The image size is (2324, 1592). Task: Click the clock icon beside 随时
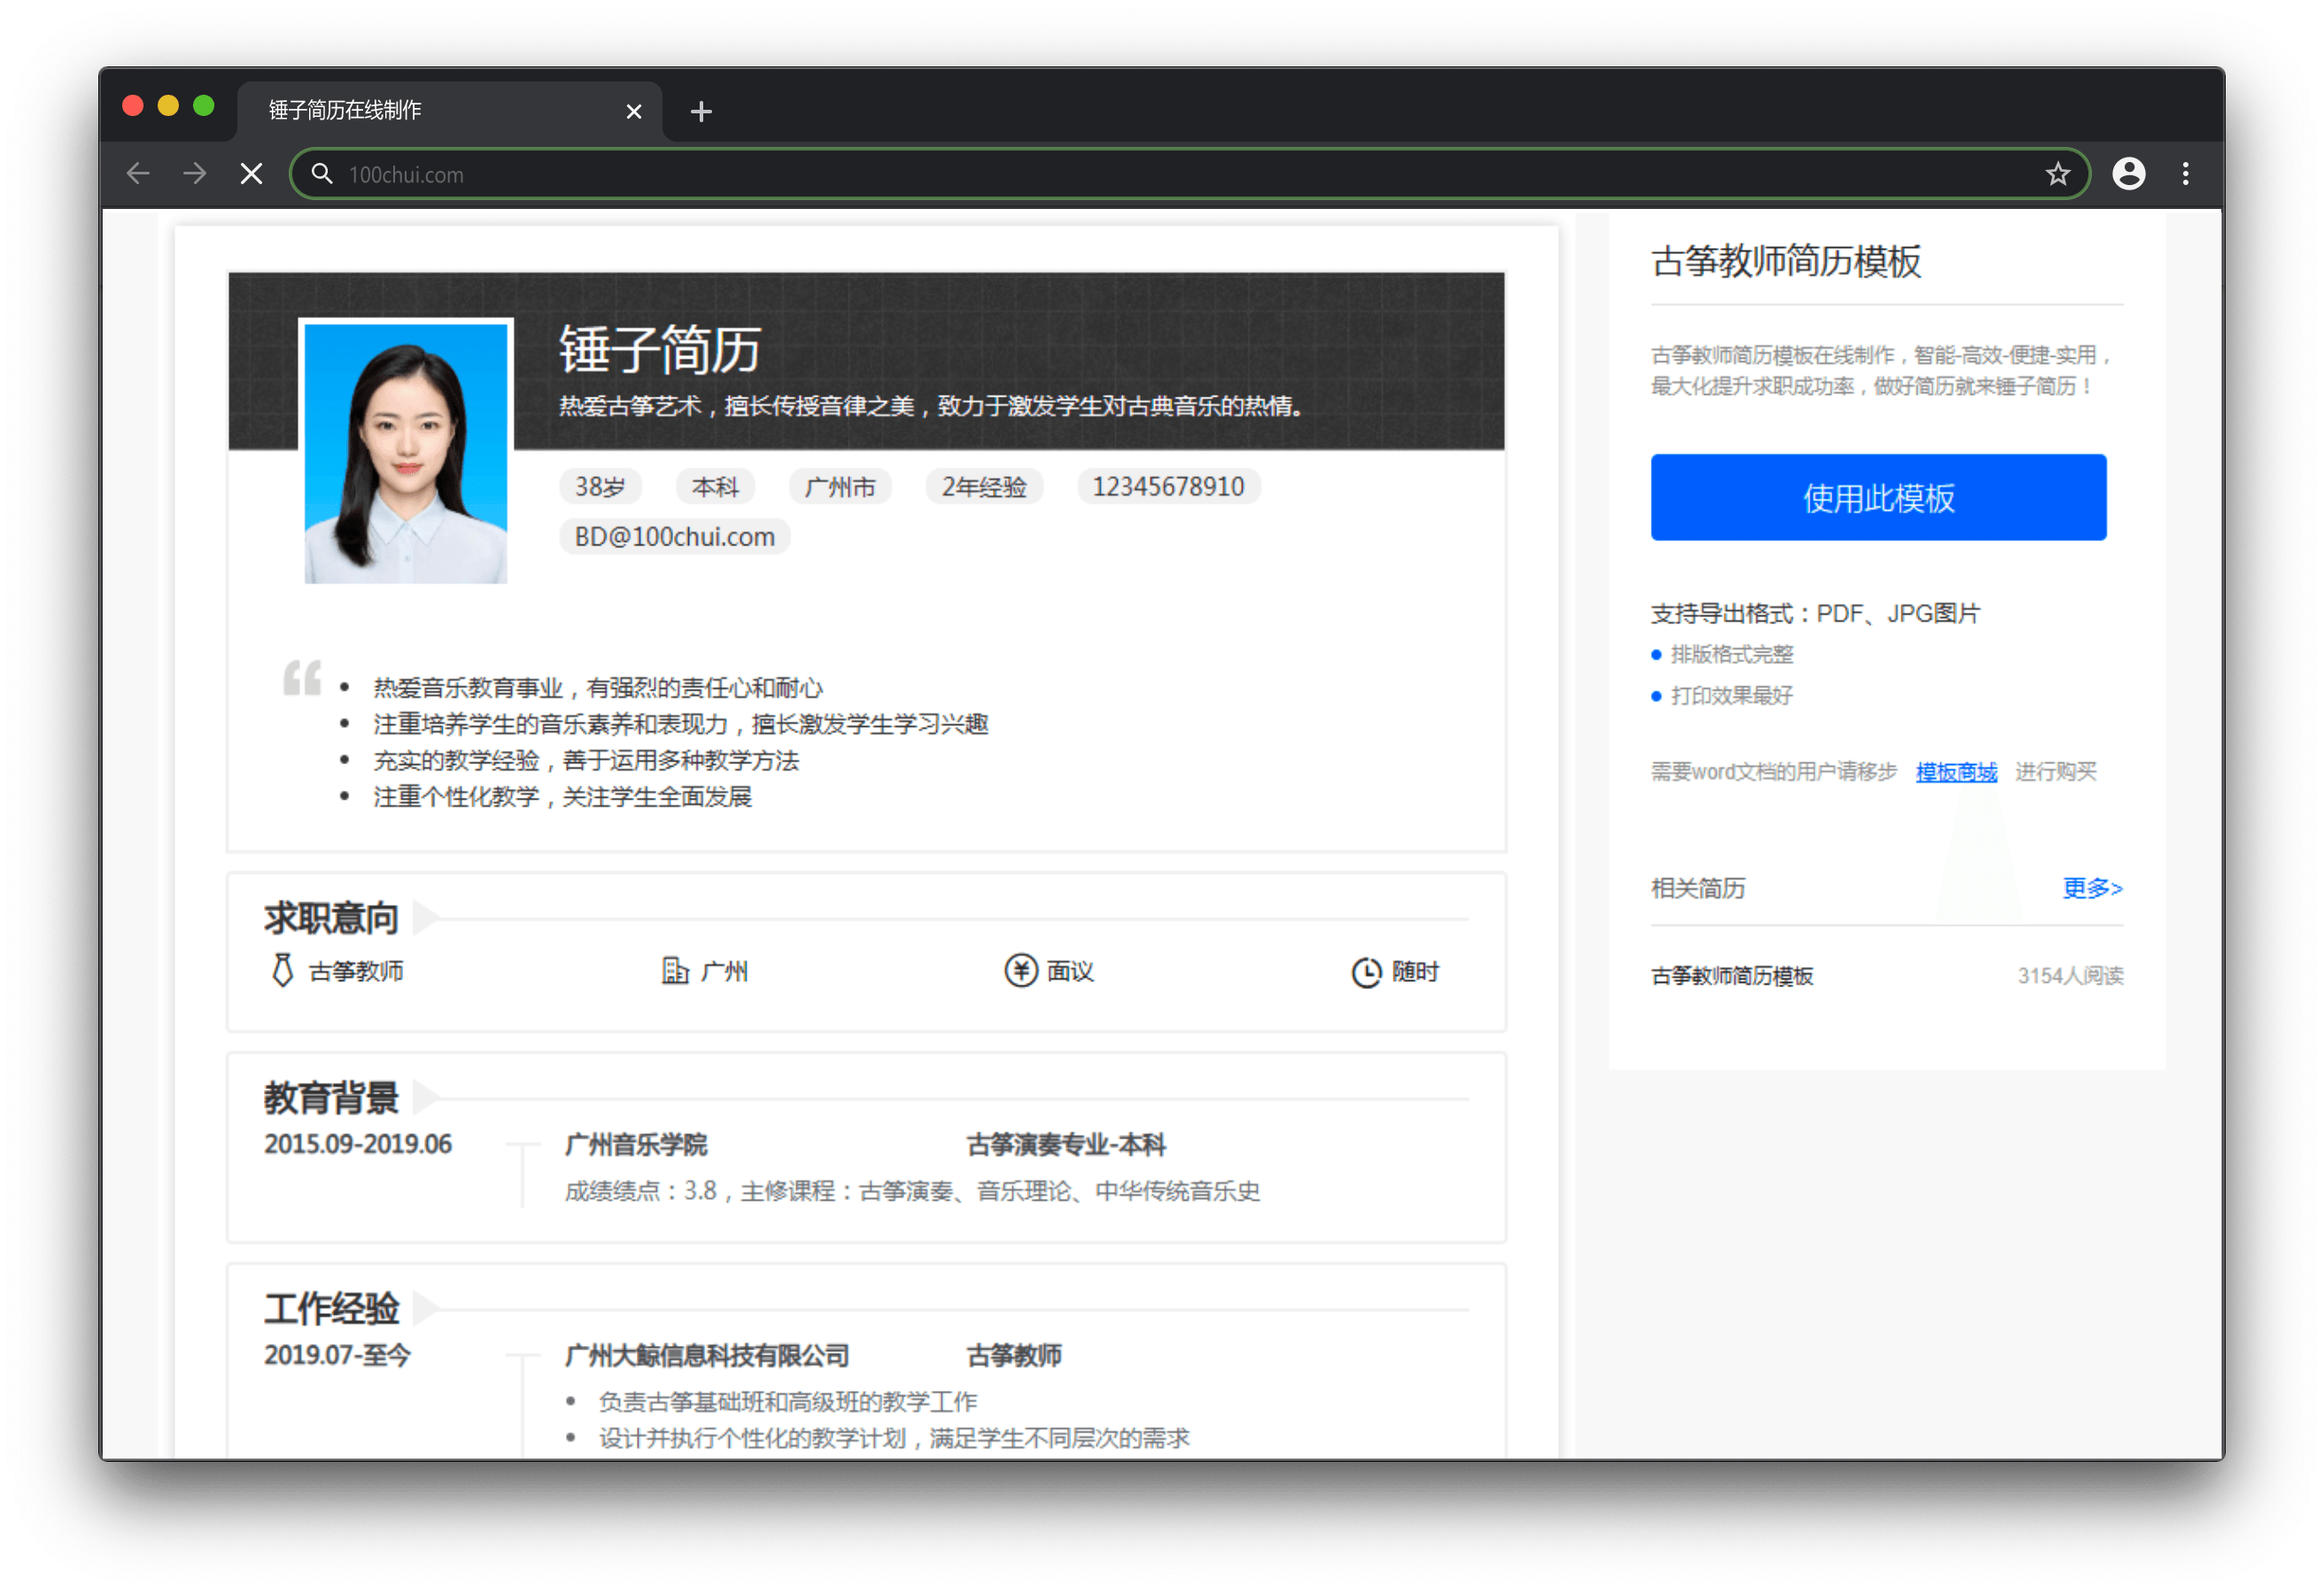[1366, 971]
